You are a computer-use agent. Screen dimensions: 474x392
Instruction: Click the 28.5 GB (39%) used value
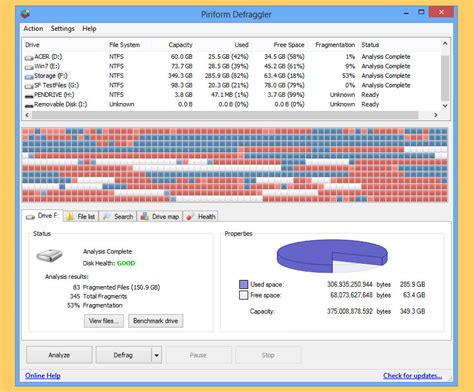click(x=228, y=66)
